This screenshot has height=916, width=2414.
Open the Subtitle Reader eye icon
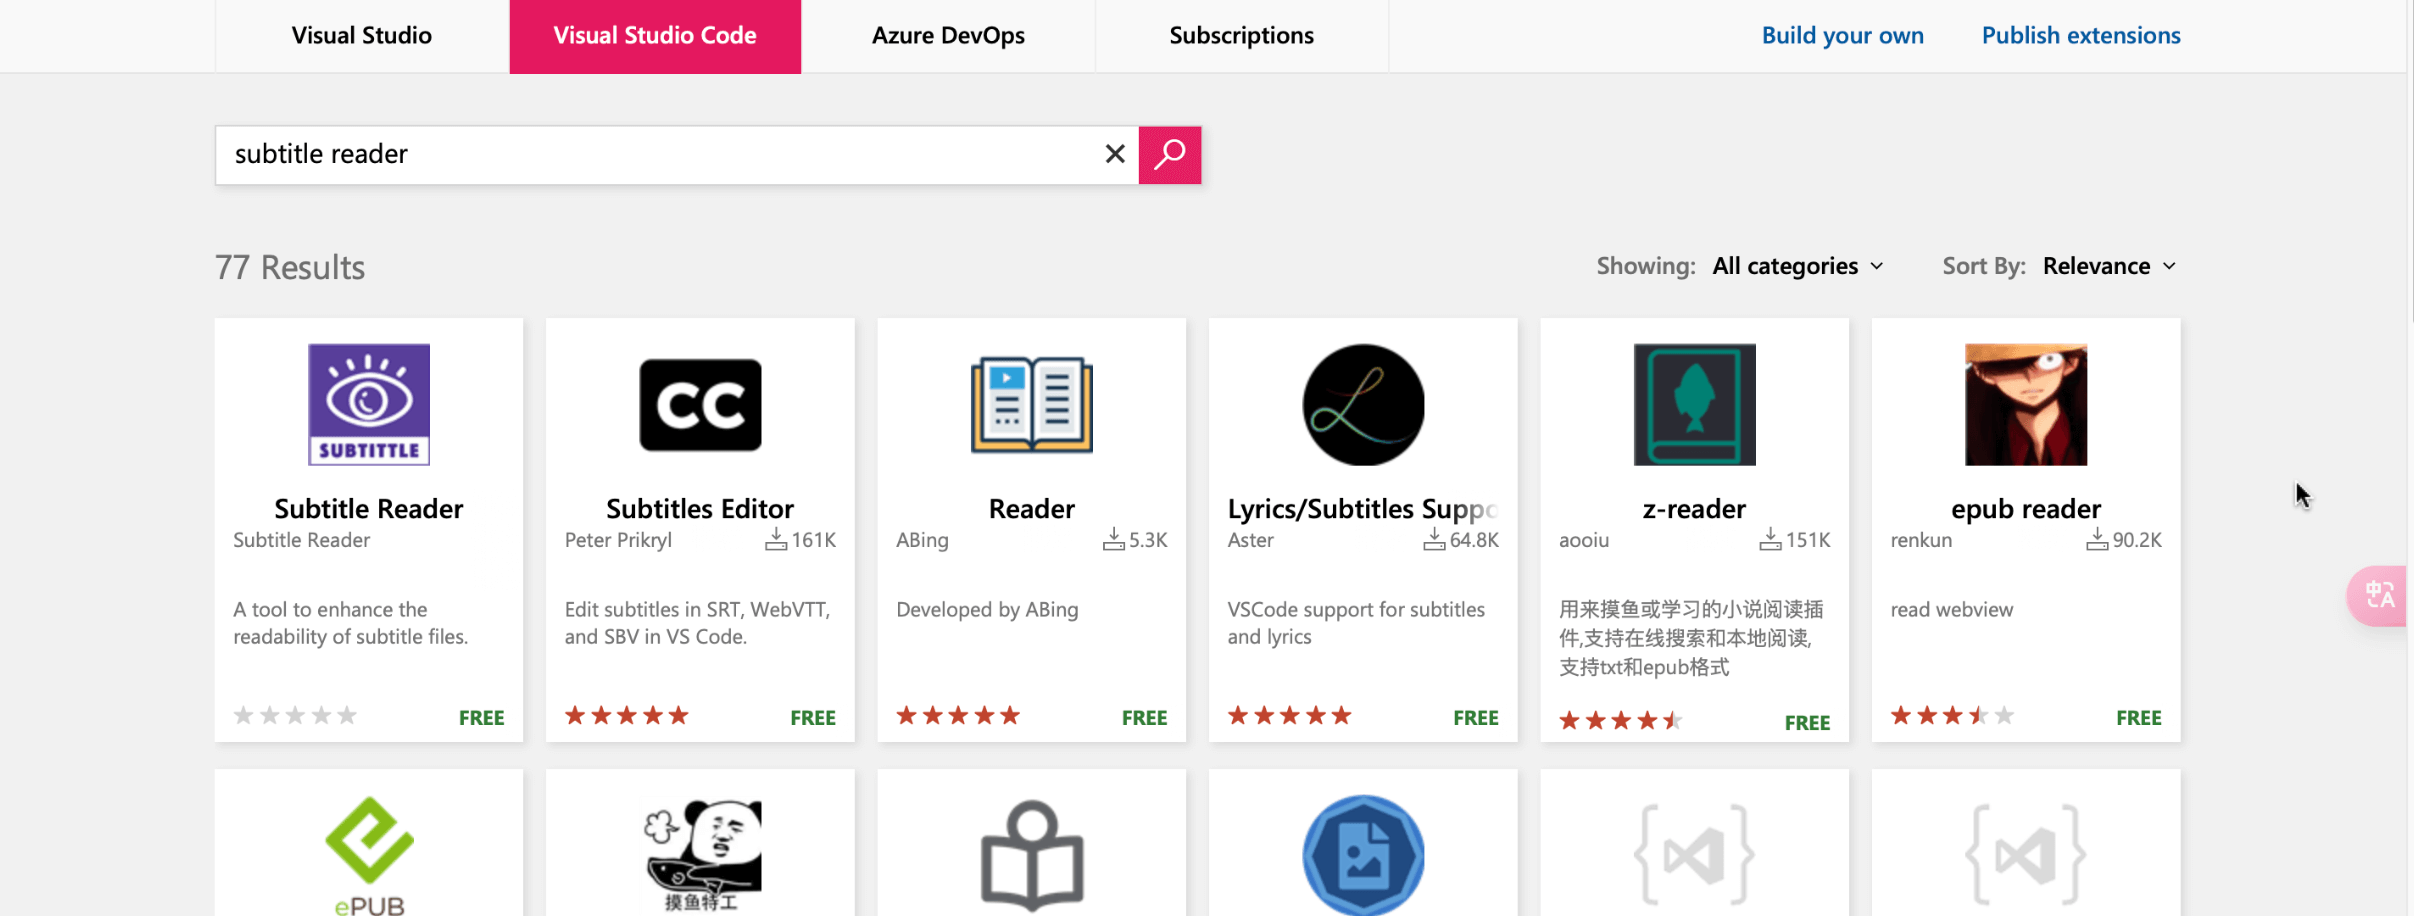coord(369,404)
